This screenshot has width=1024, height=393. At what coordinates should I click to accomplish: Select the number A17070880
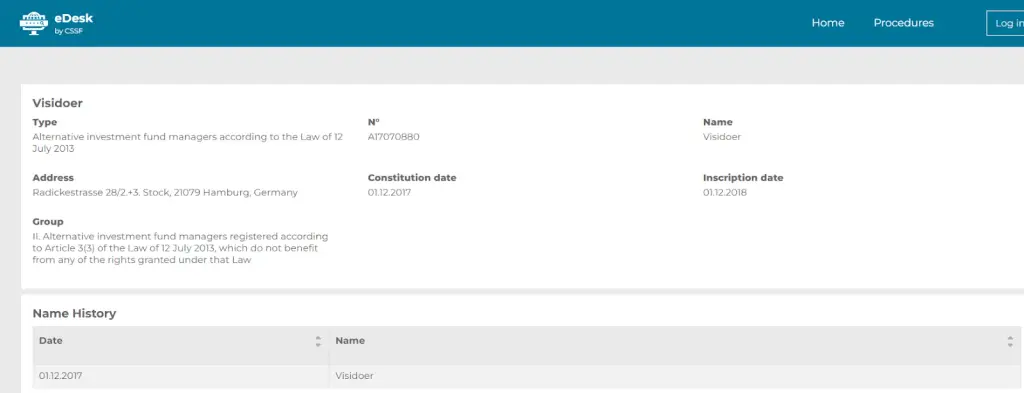tap(393, 137)
